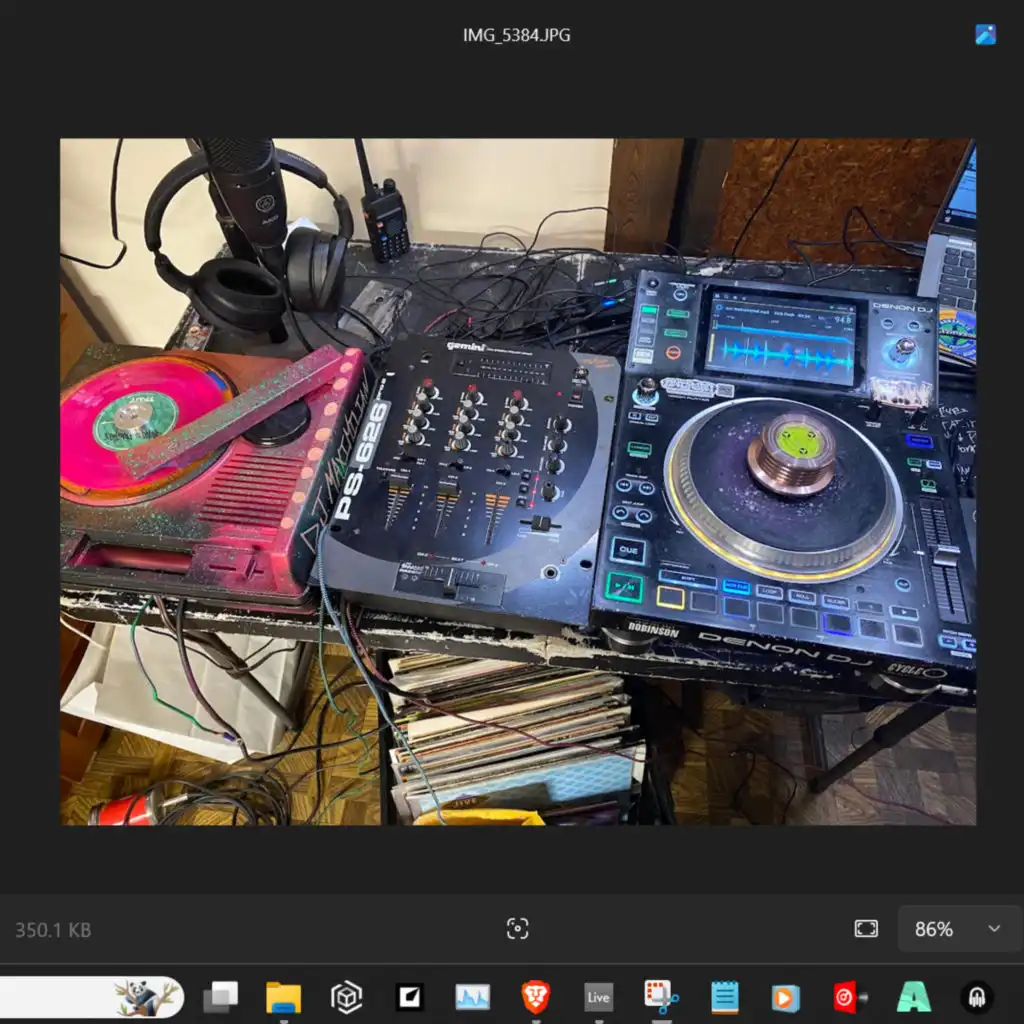Click the focus-frame icon in the bottom bar
Screen dimensions: 1024x1024
tap(517, 929)
